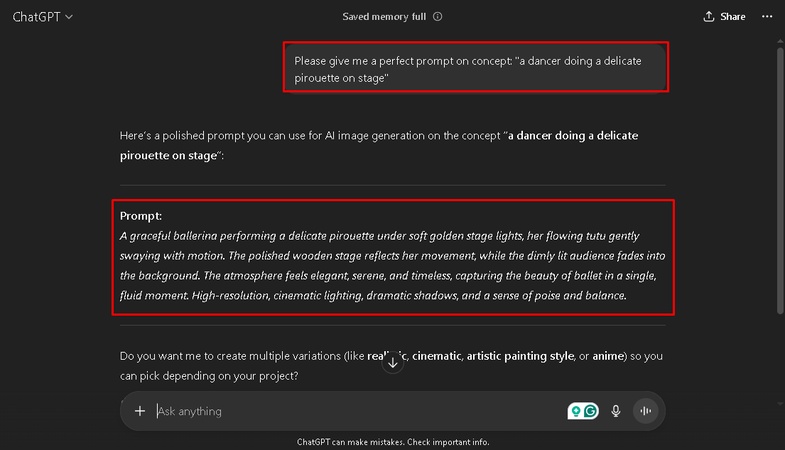Click the scrollbar up arrow

(780, 41)
